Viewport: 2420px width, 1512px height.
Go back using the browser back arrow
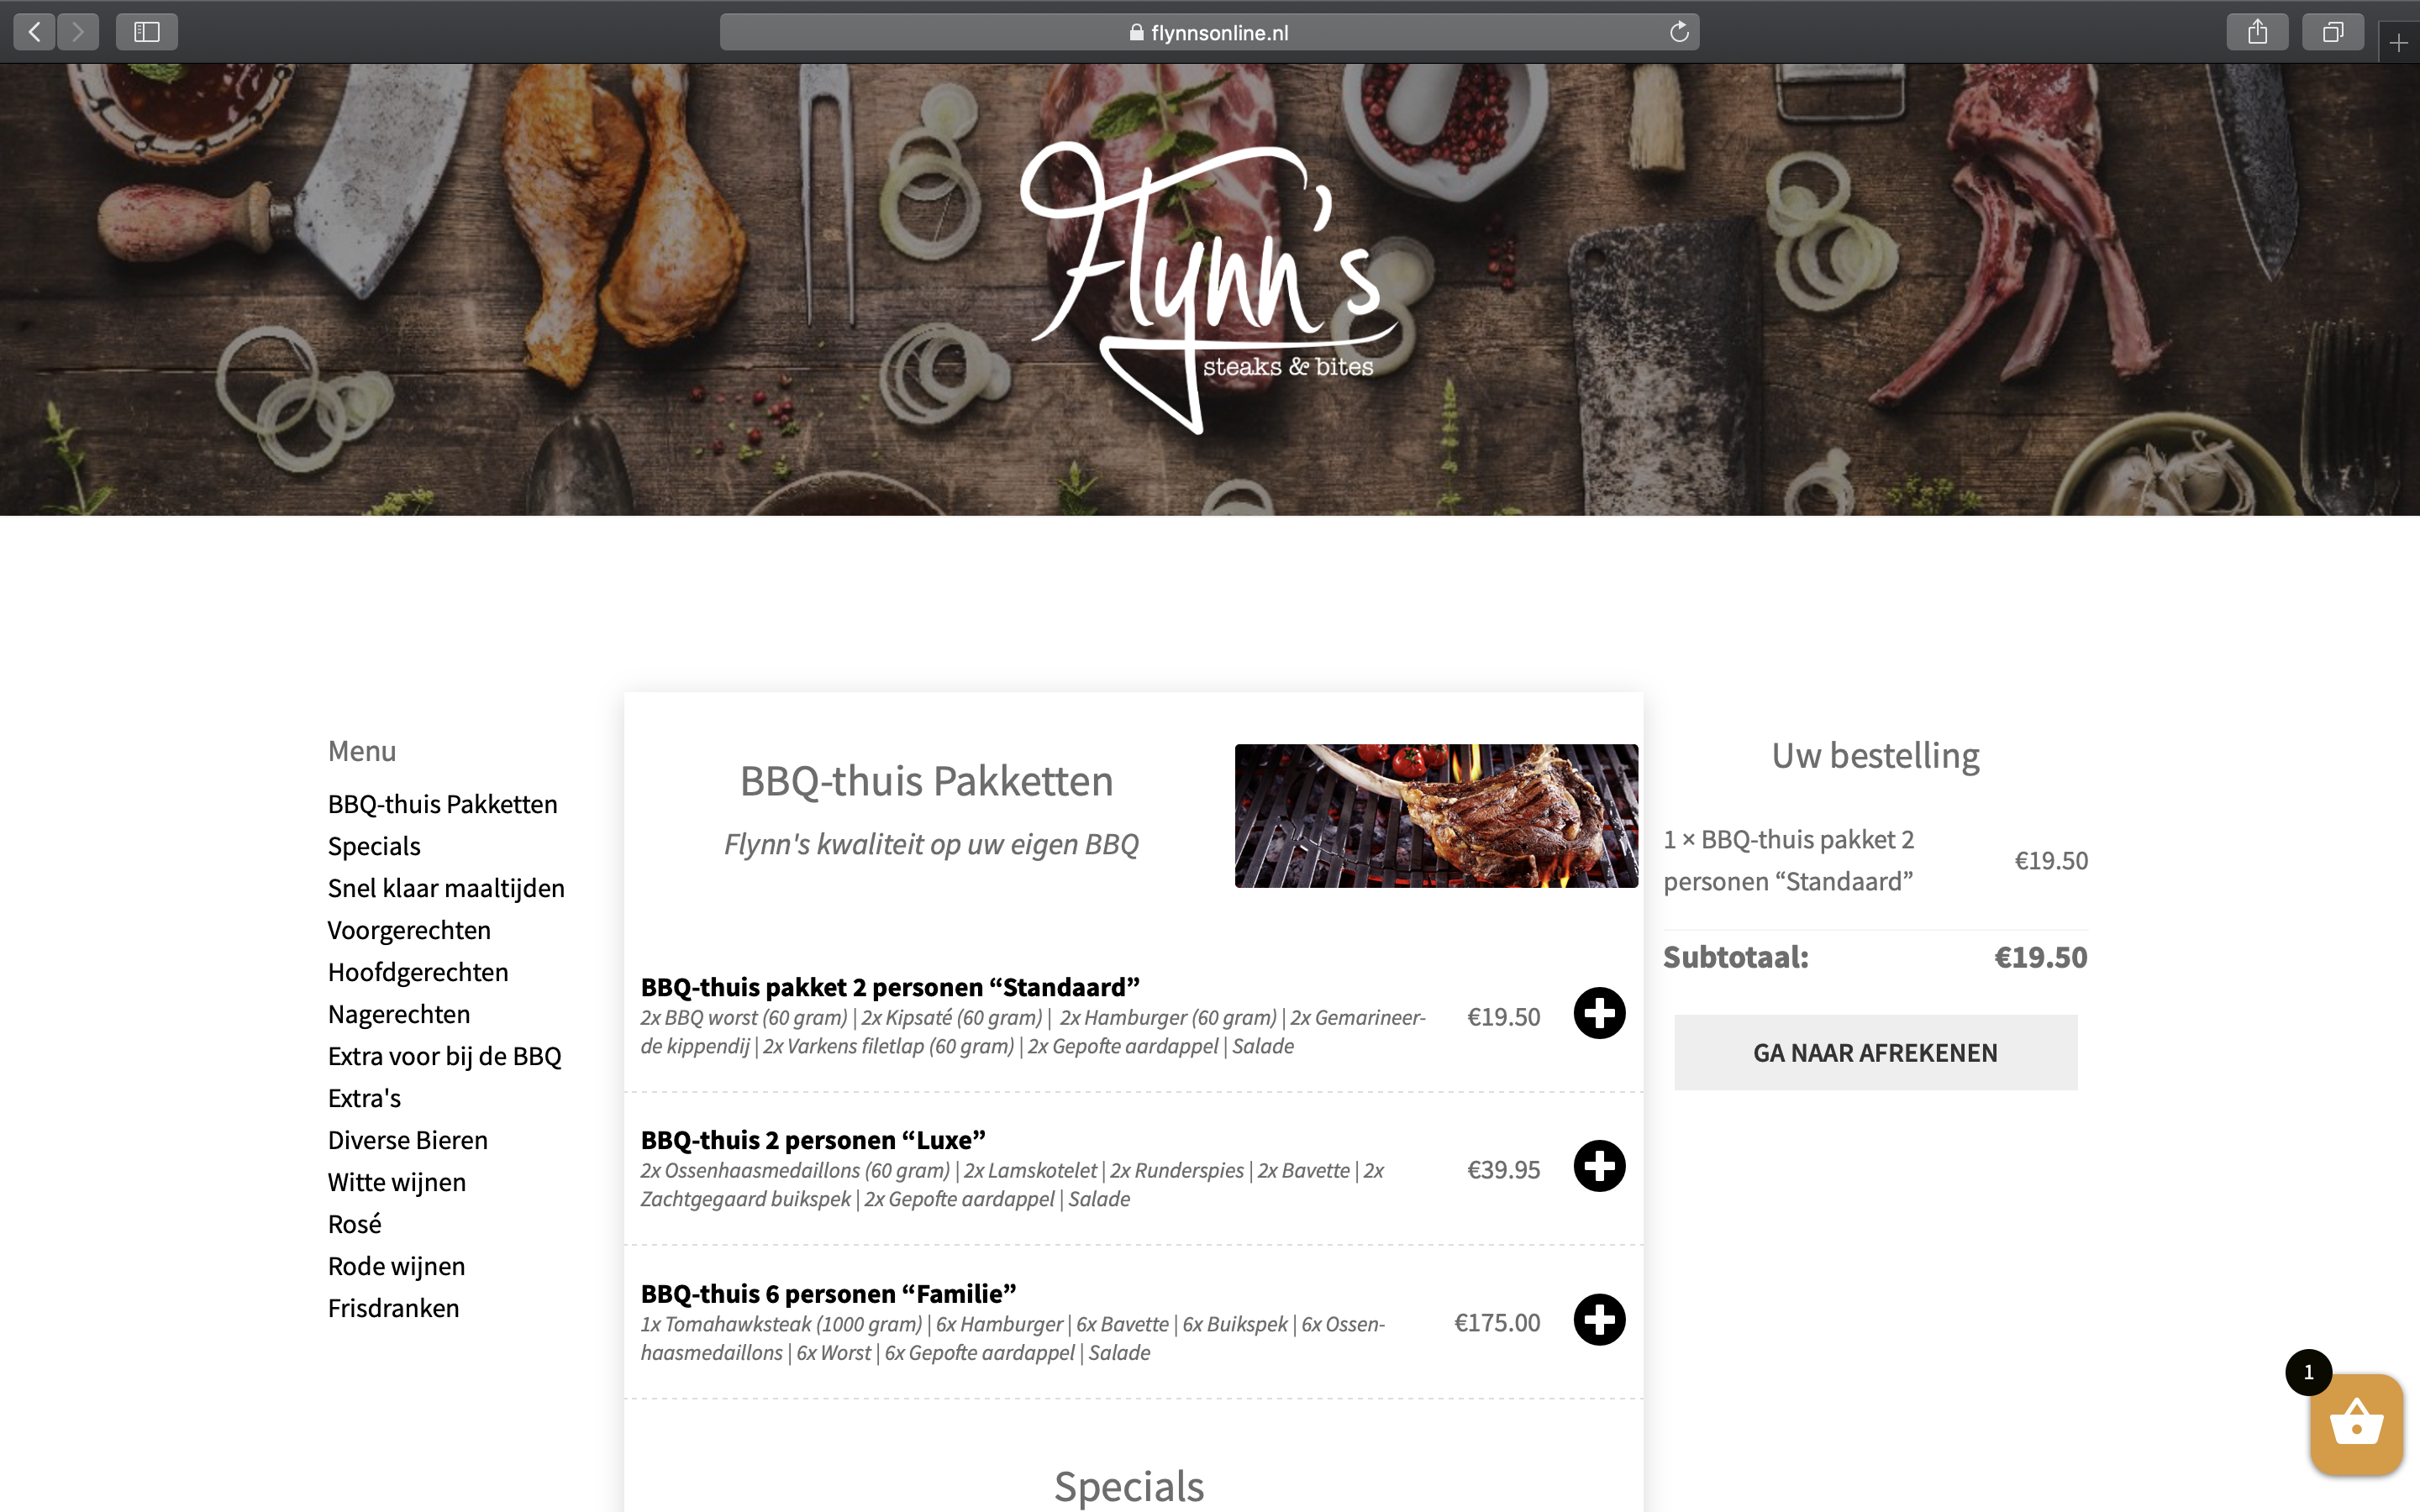point(34,32)
